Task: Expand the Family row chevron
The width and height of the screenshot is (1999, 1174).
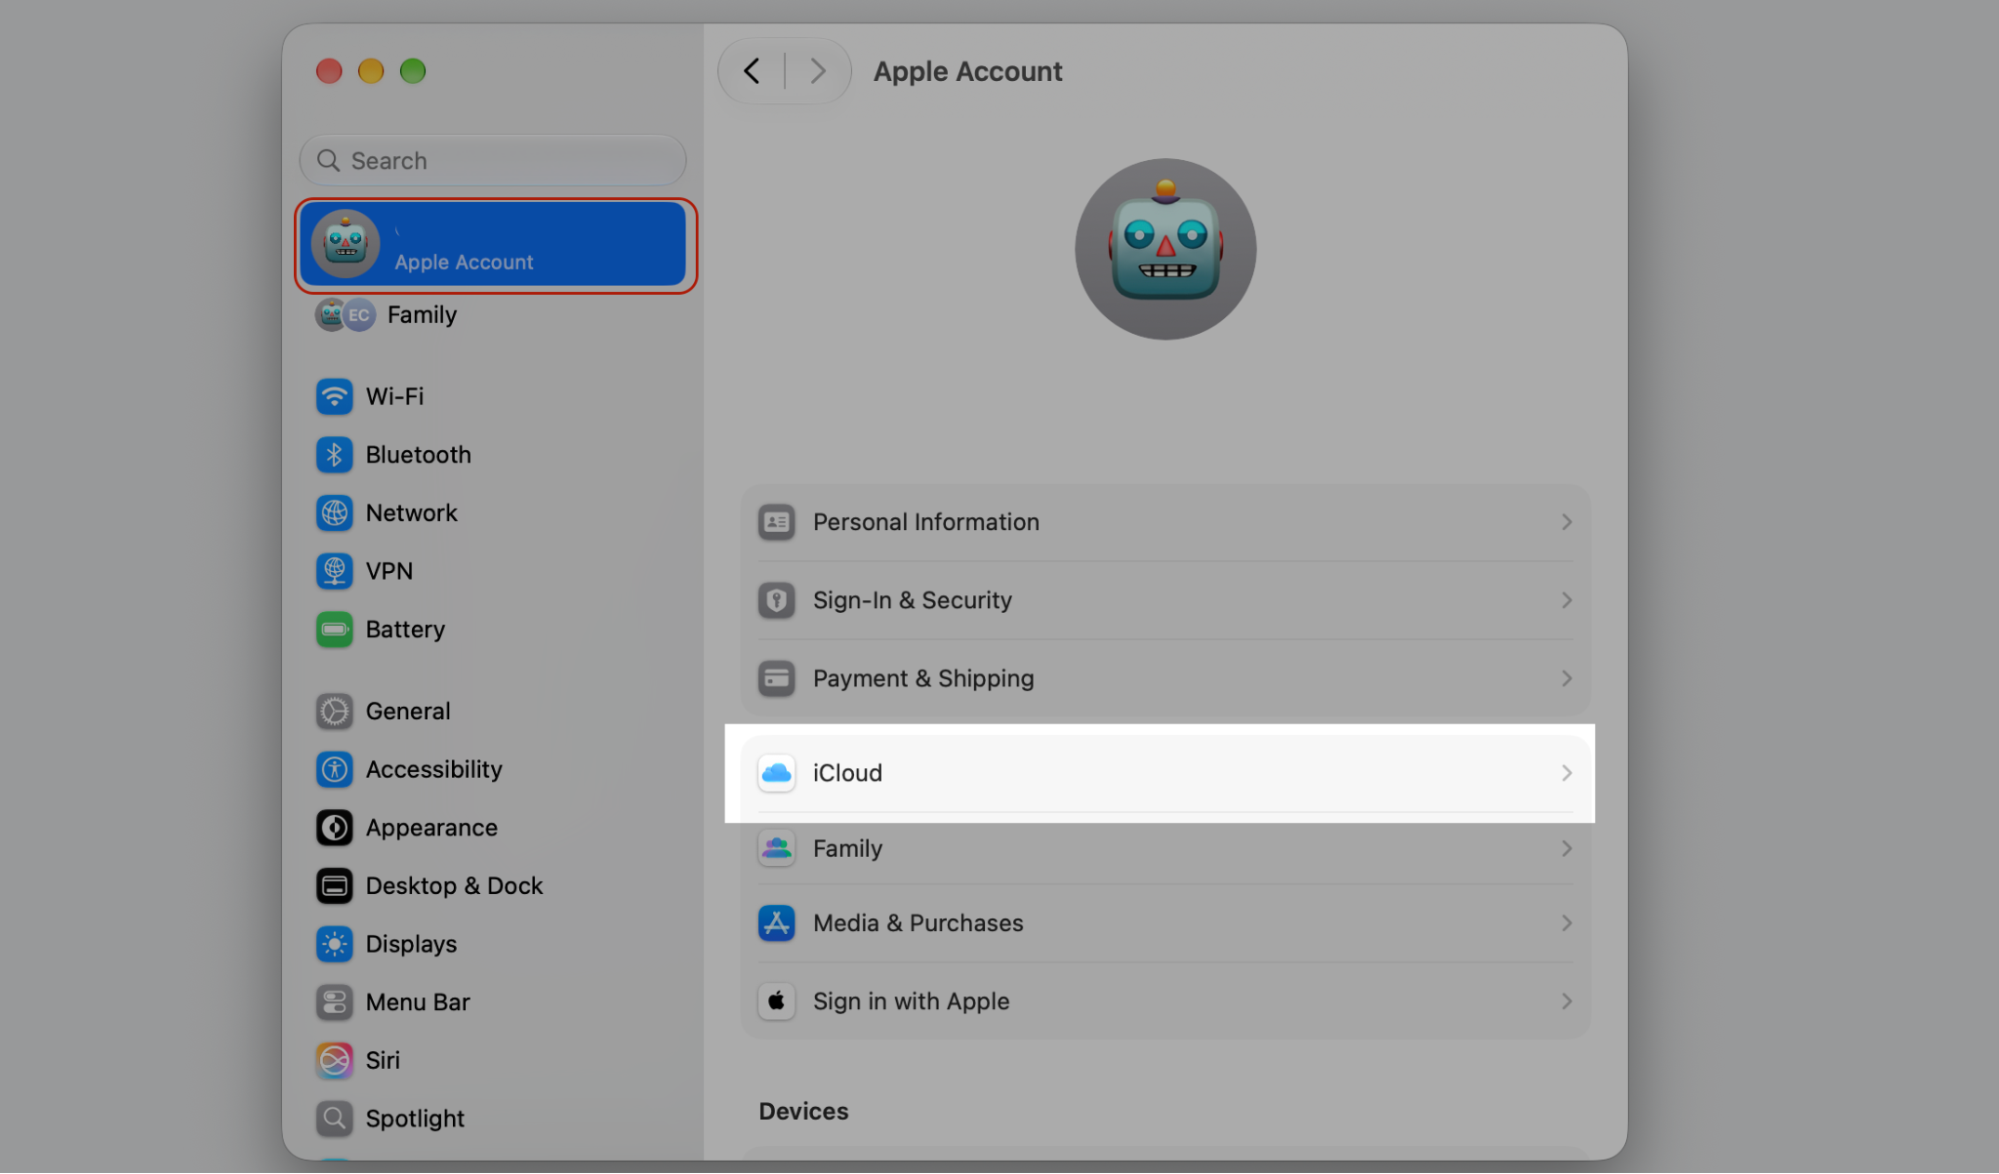Action: [1566, 848]
